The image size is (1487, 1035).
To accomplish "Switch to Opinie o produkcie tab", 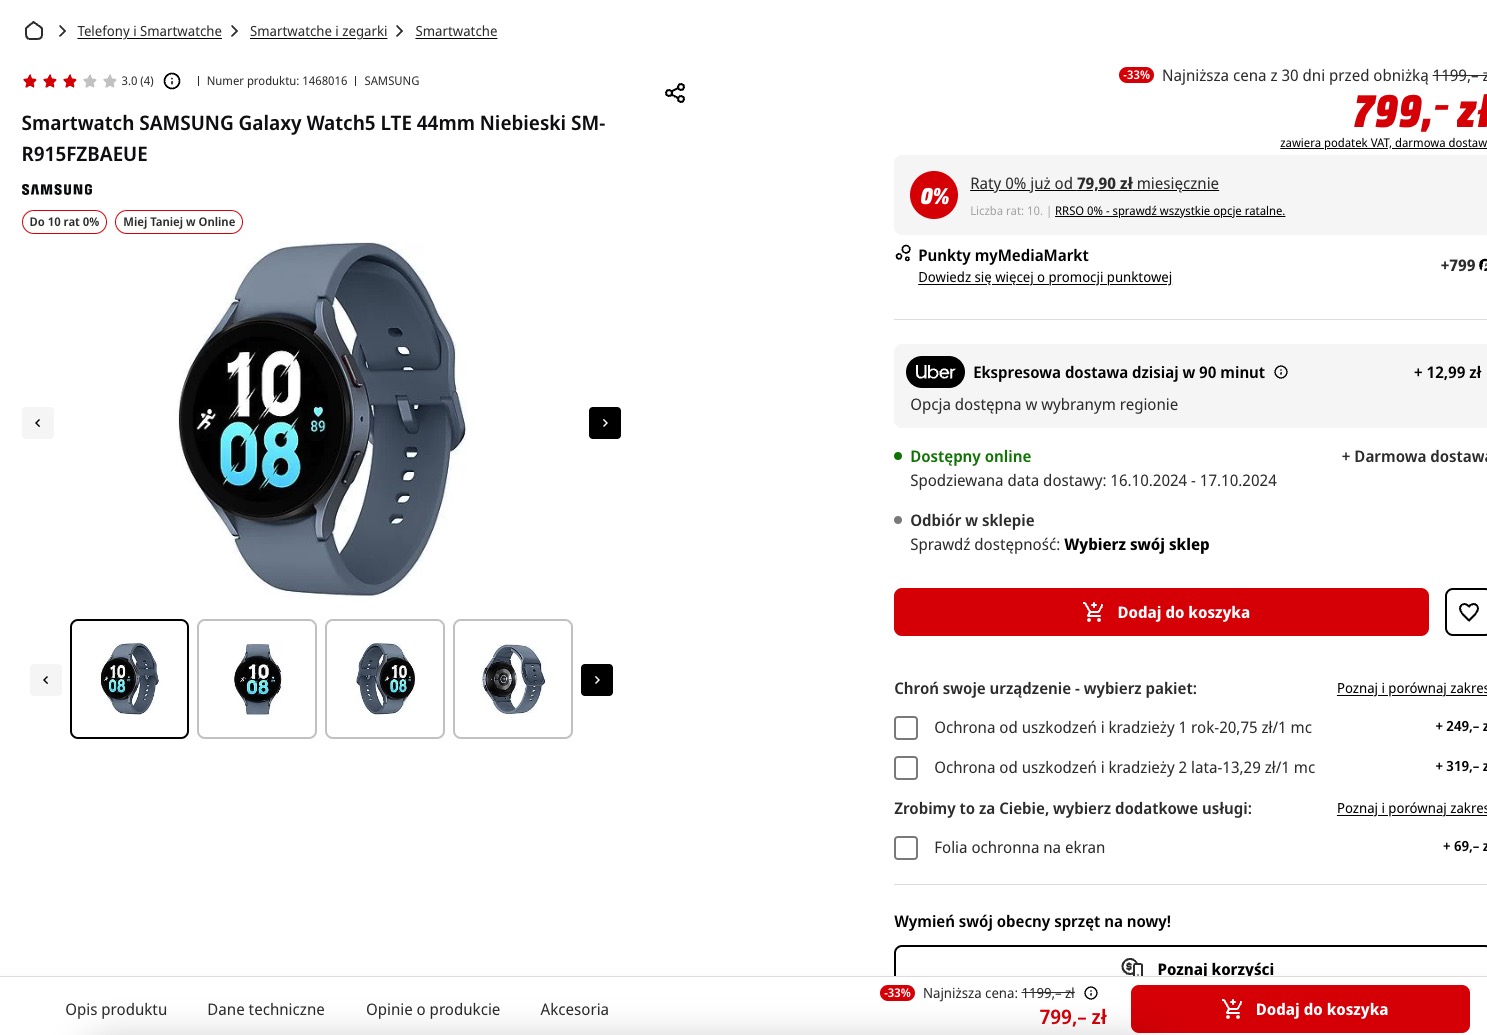I will [433, 1009].
